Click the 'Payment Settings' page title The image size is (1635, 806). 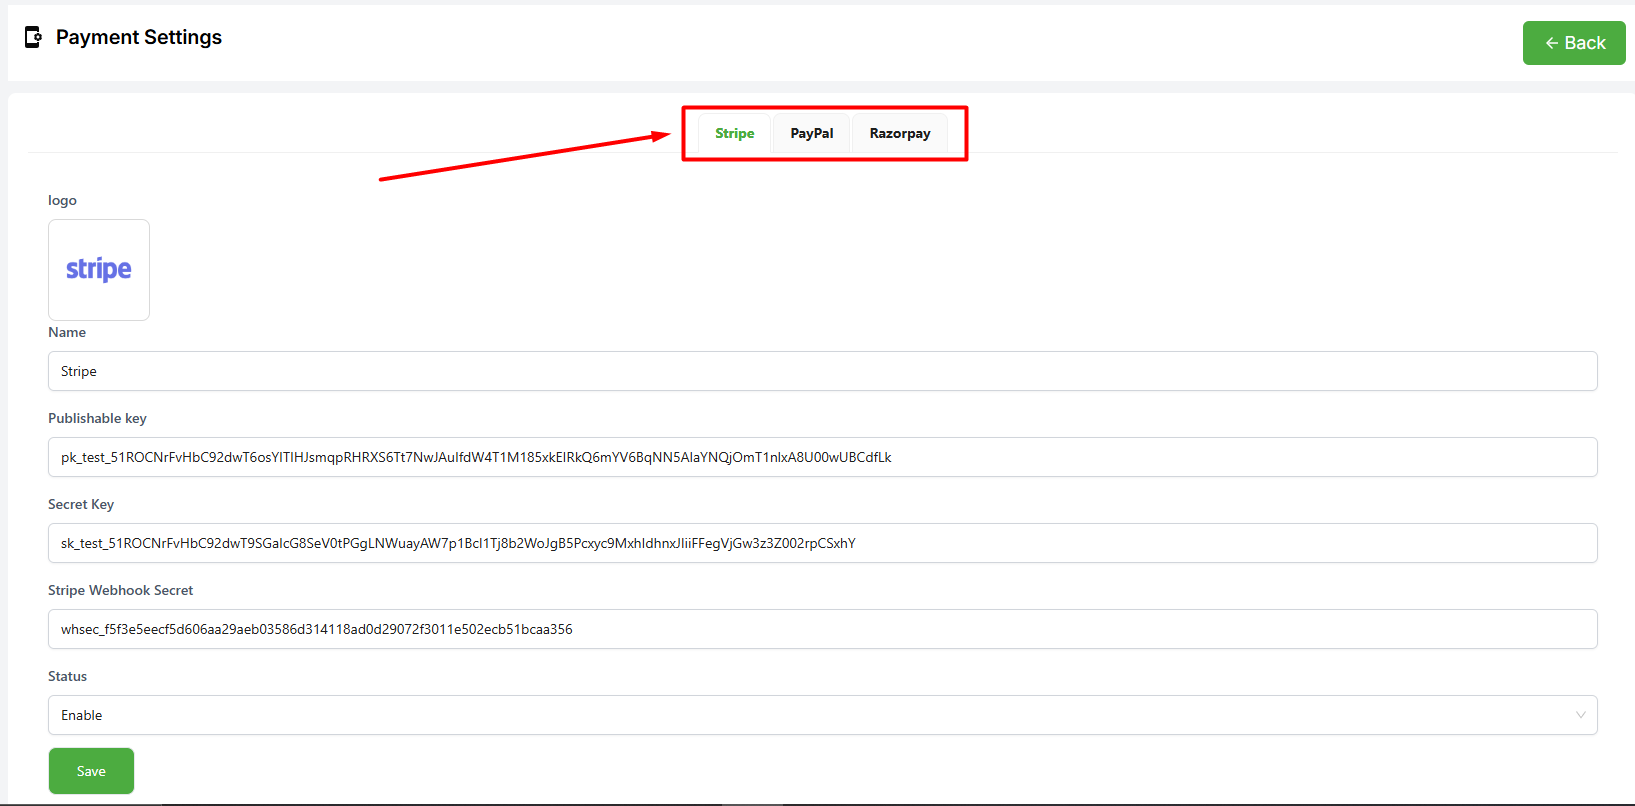point(139,37)
